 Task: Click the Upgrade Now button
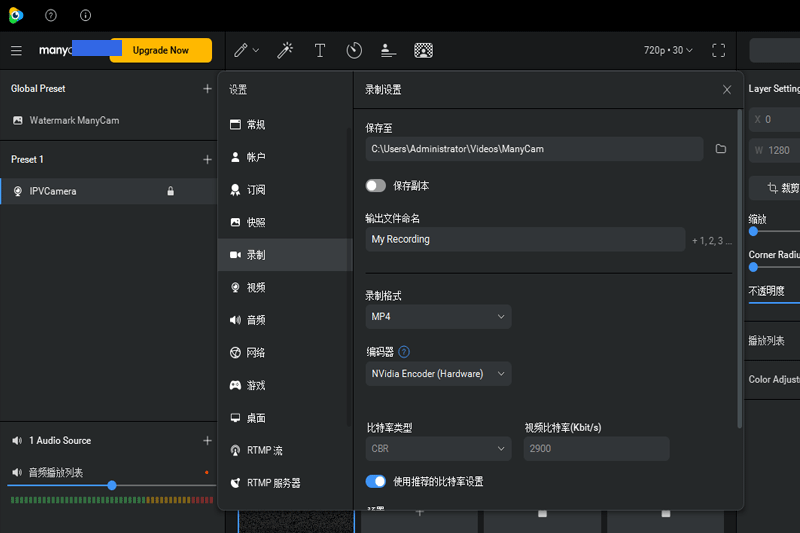click(161, 50)
